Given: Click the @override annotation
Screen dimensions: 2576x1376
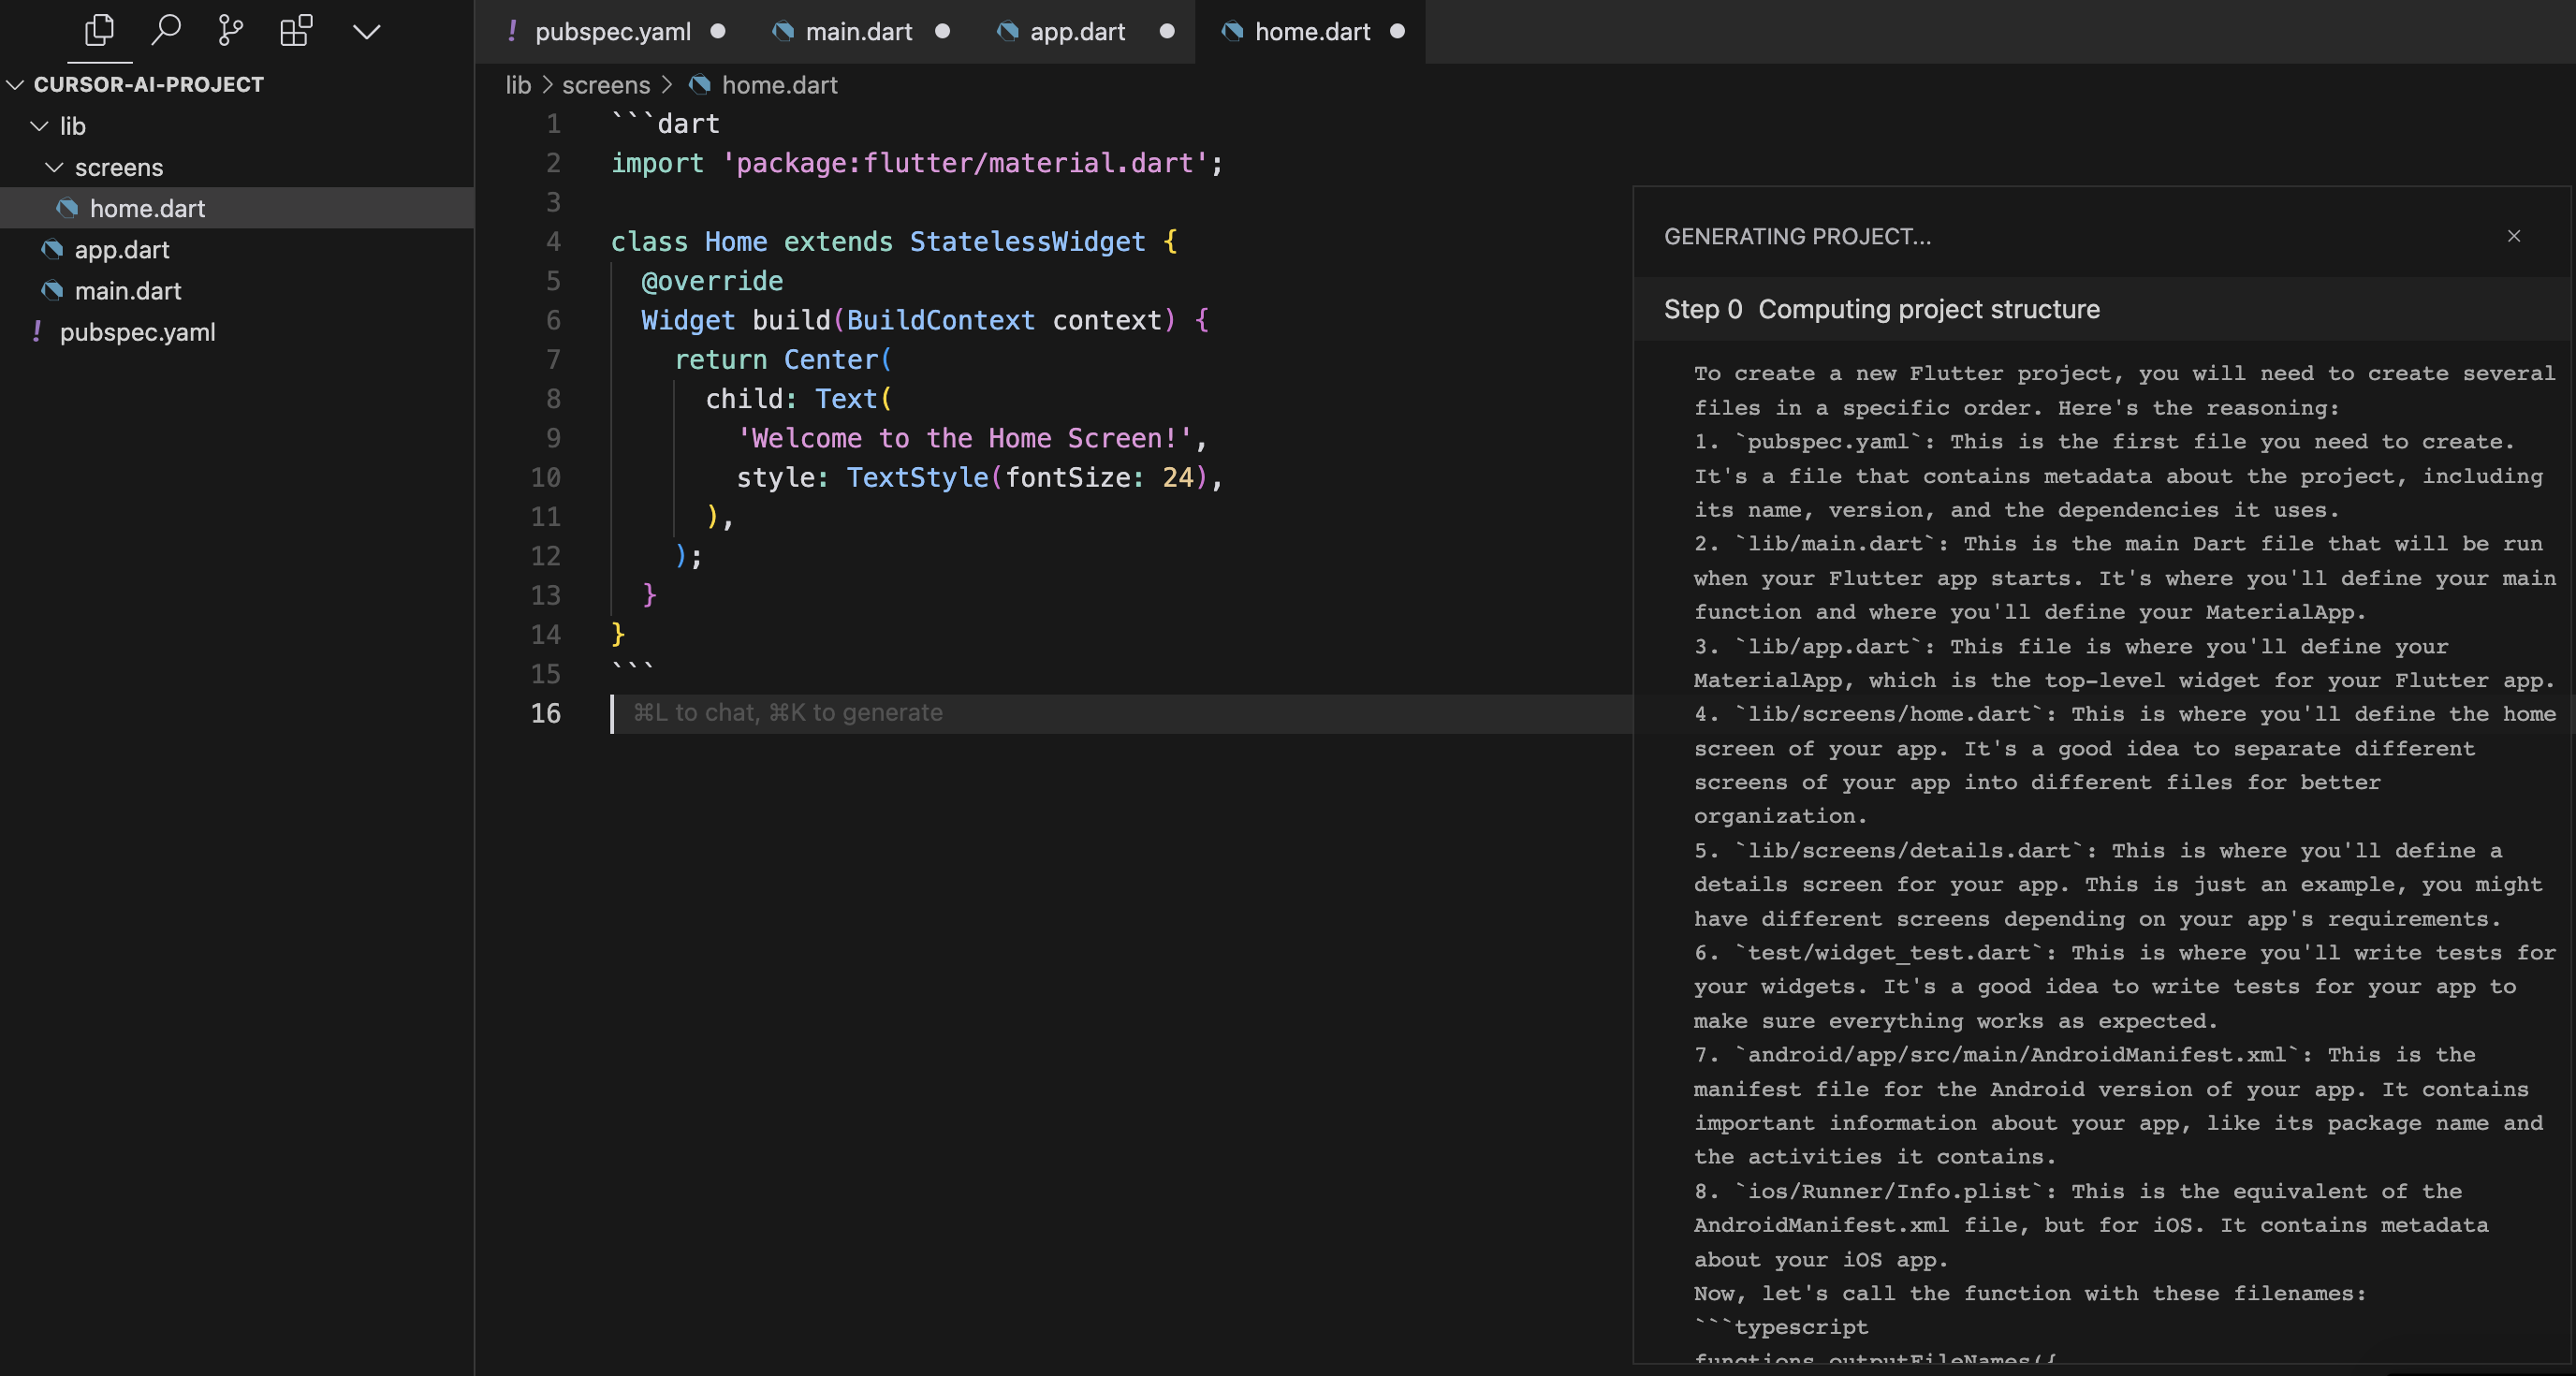Looking at the screenshot, I should click(712, 281).
